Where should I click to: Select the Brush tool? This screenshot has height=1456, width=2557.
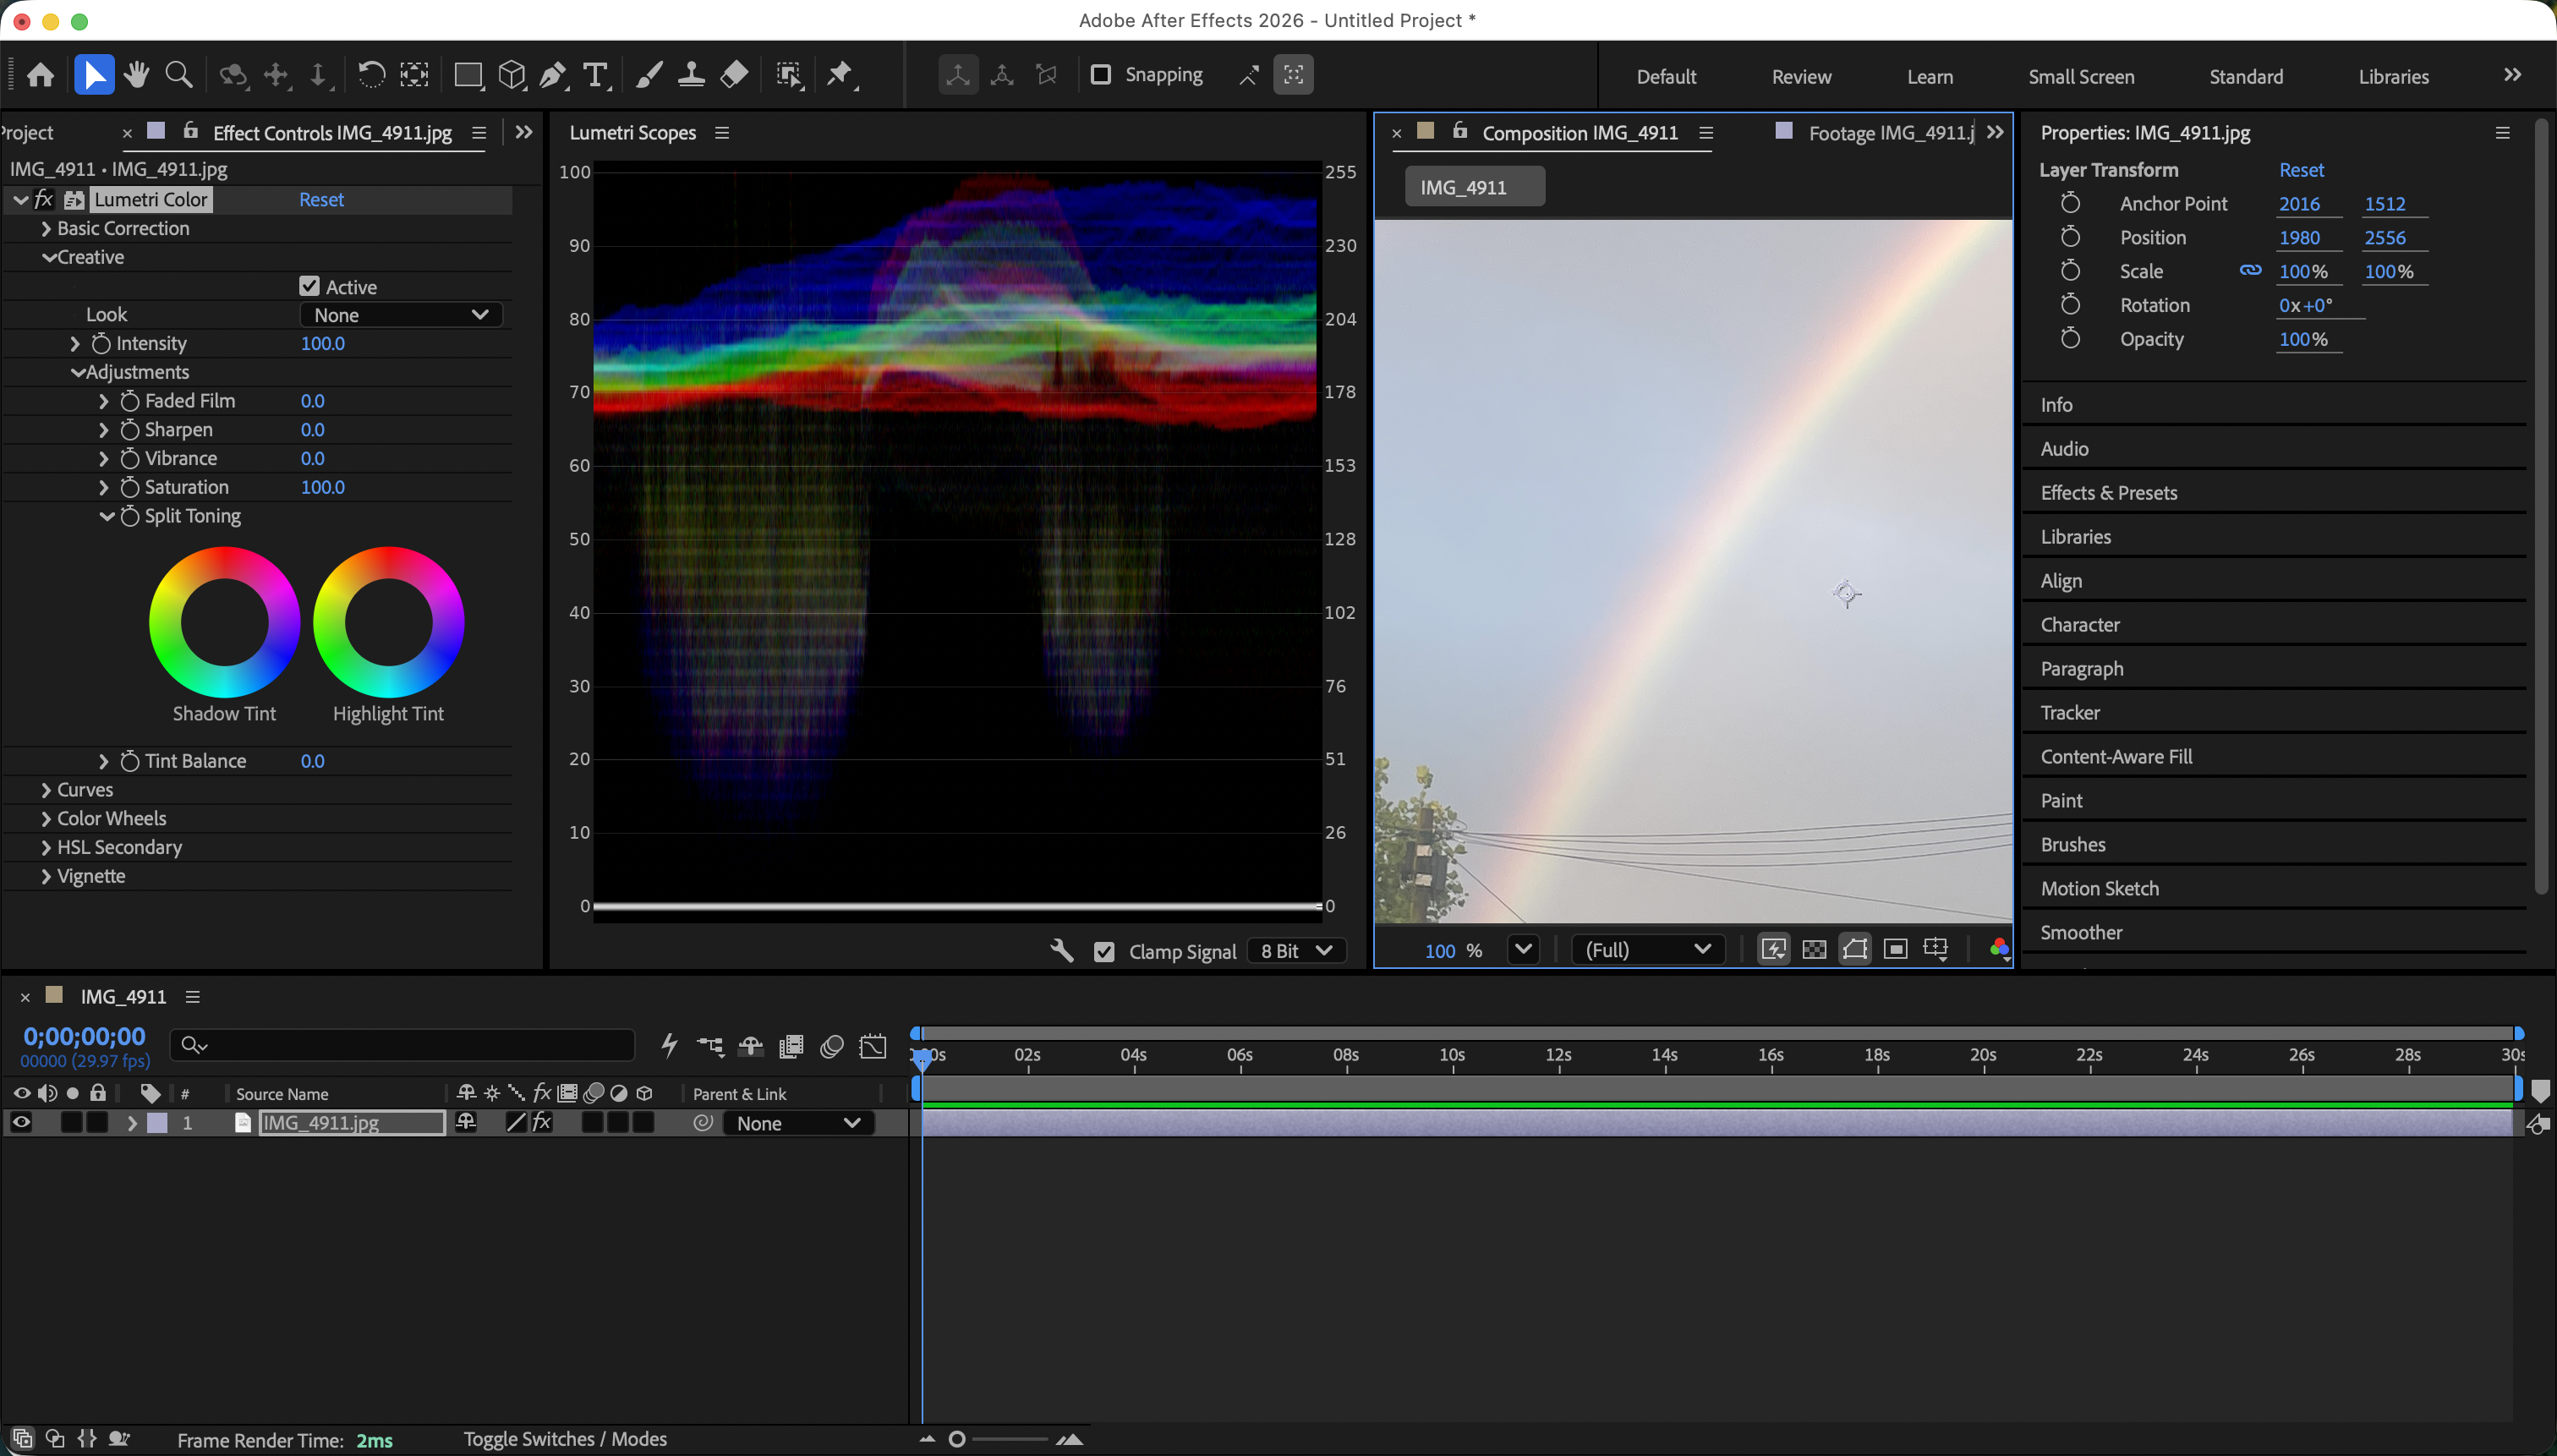(649, 75)
